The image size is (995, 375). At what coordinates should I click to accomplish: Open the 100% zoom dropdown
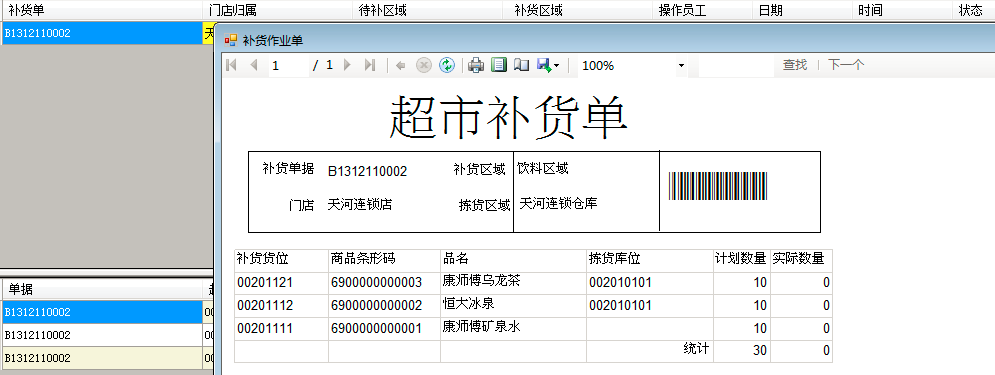[682, 65]
